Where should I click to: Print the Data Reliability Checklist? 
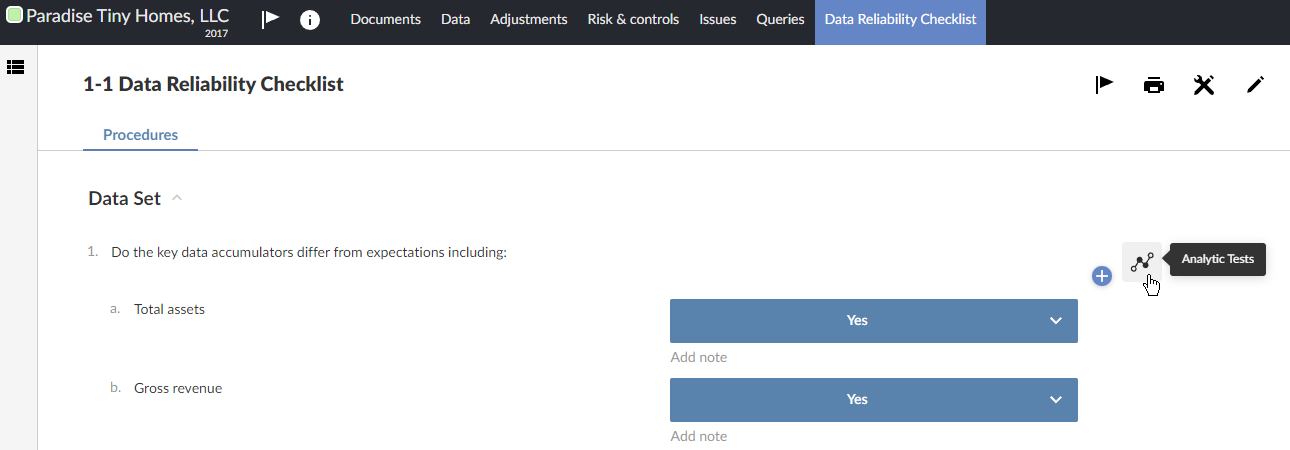1154,85
